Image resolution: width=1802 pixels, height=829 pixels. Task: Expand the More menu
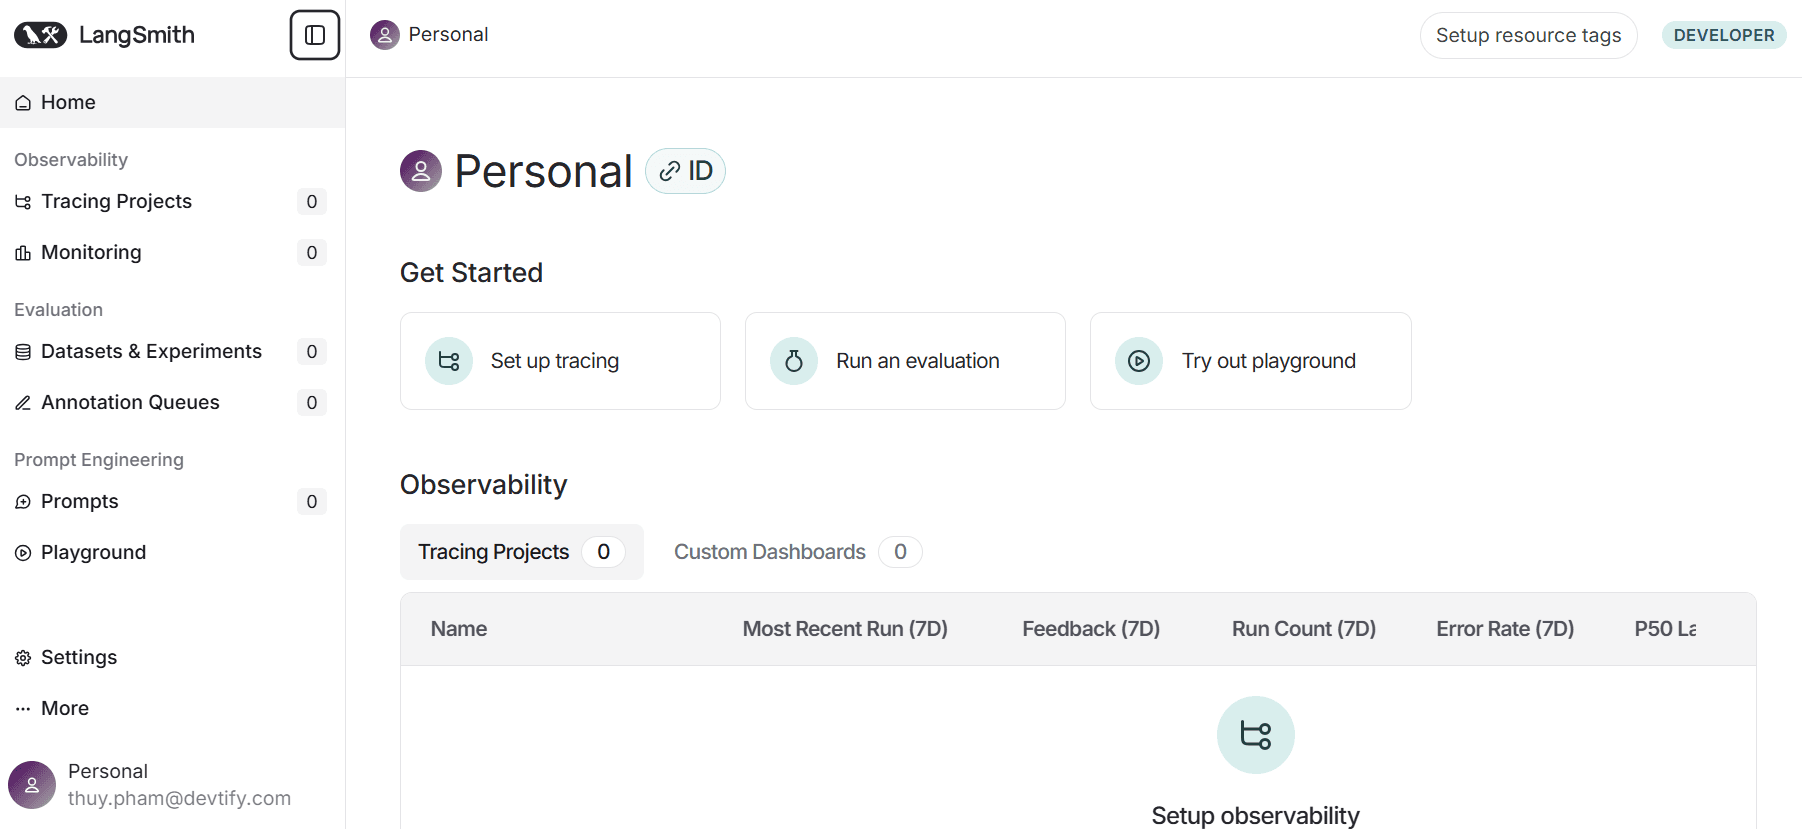64,708
